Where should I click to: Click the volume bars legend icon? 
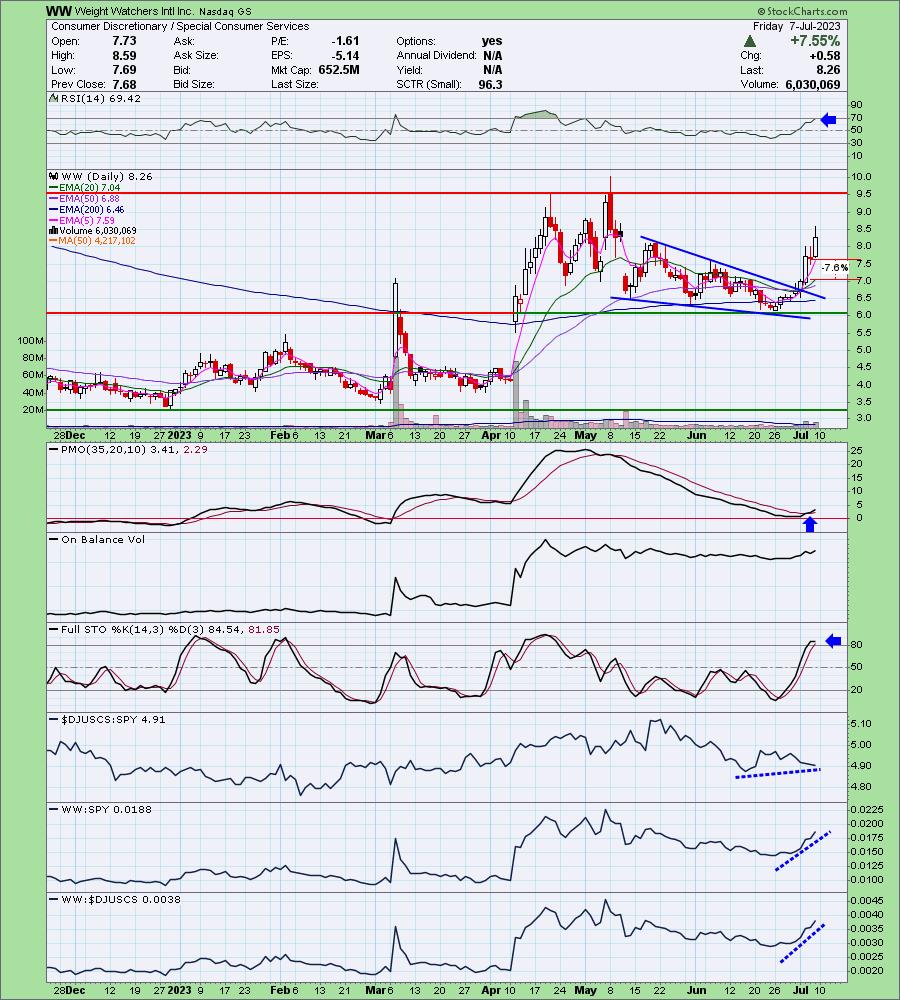click(x=54, y=230)
